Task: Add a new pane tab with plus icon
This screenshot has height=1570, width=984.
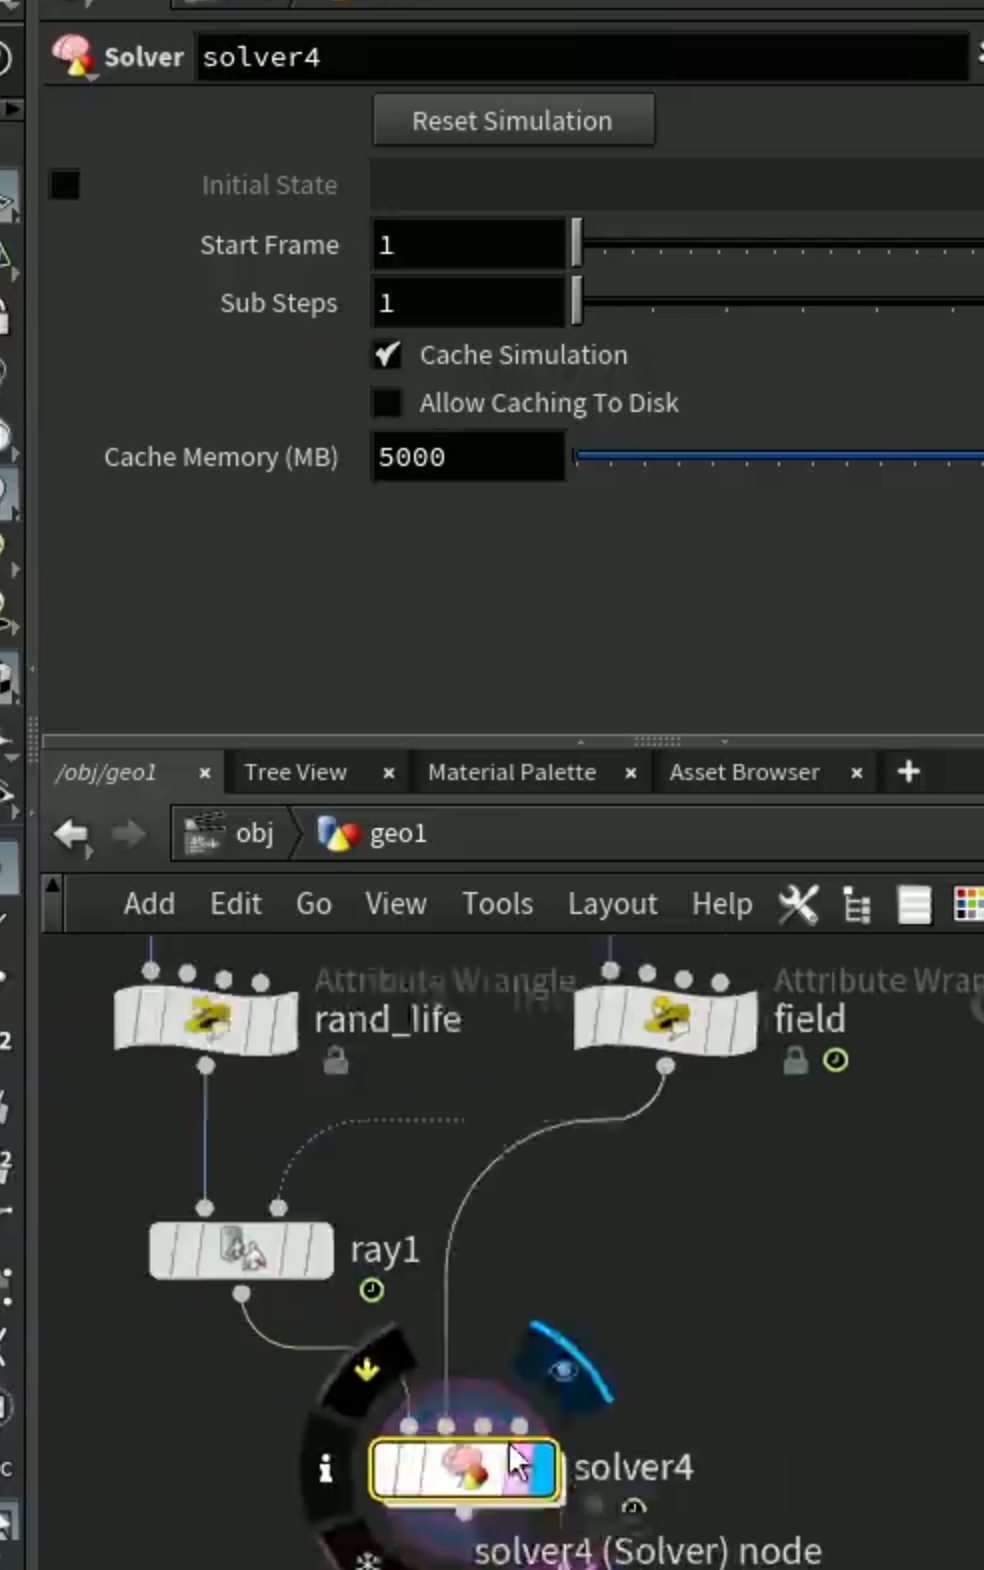Action: coord(909,772)
